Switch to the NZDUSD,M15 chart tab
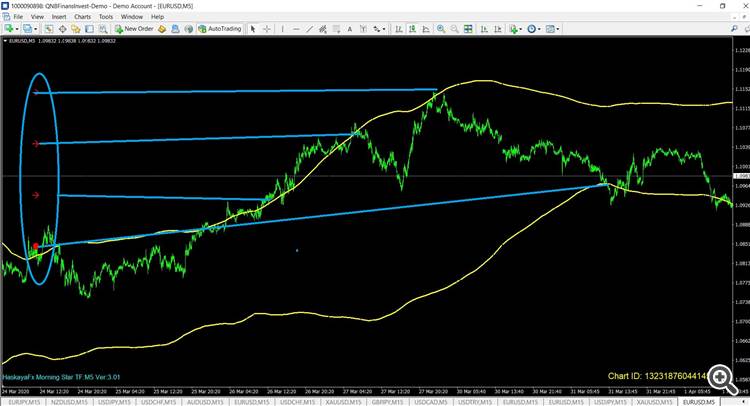The image size is (750, 406). (x=69, y=402)
